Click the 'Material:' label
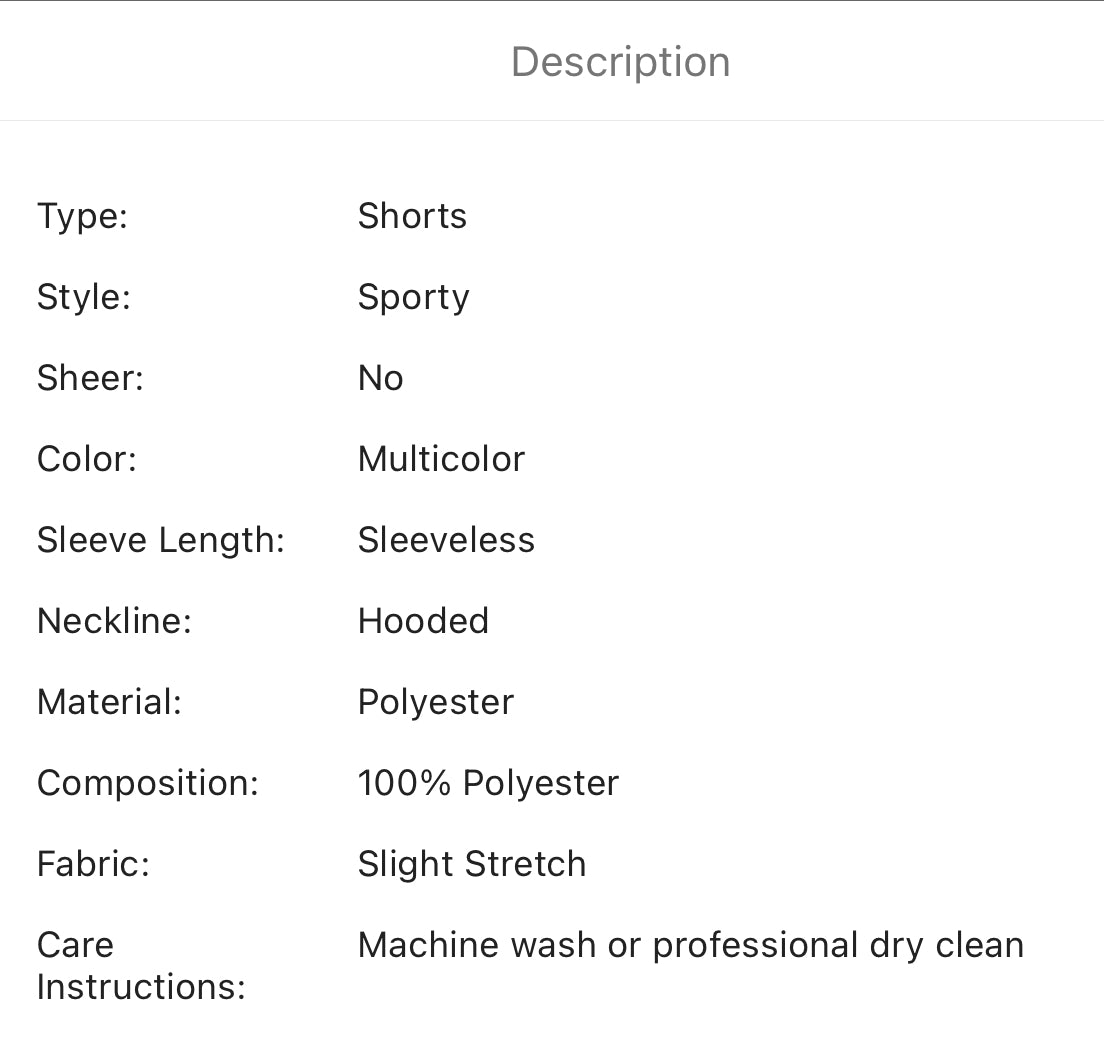 click(x=109, y=702)
